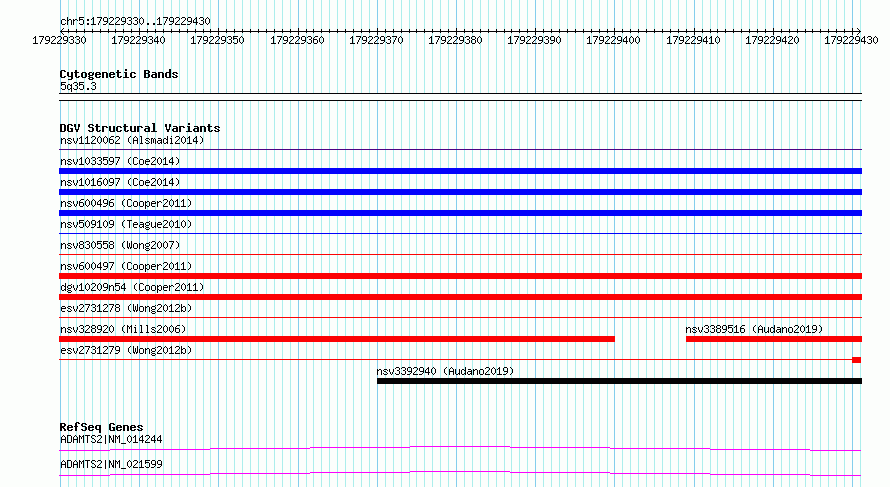Open variant dgv10209n54 (Cooper2011) label
Viewport: 890px width, 487px height.
(x=132, y=287)
